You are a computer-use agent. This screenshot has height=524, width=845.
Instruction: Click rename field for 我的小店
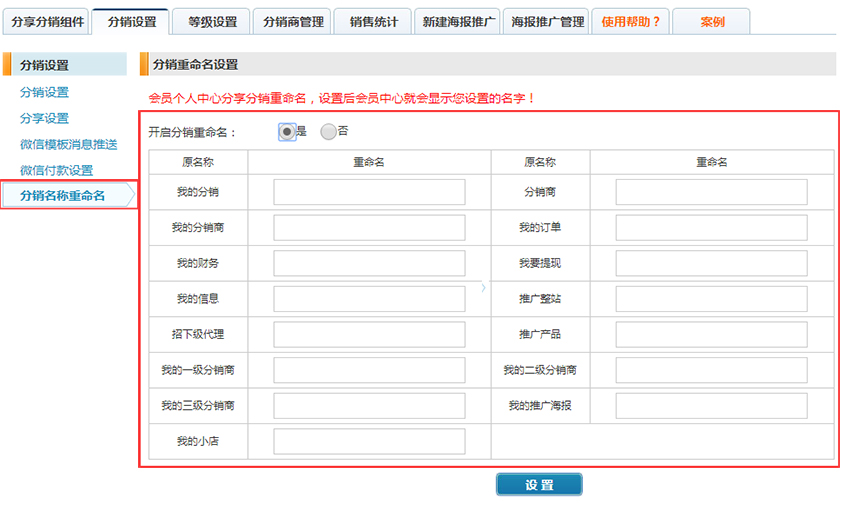tap(369, 441)
